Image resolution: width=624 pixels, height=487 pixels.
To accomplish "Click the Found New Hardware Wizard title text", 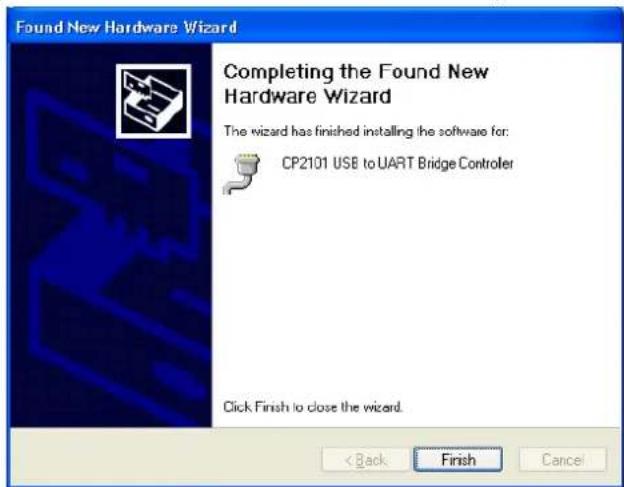I will coord(126,27).
